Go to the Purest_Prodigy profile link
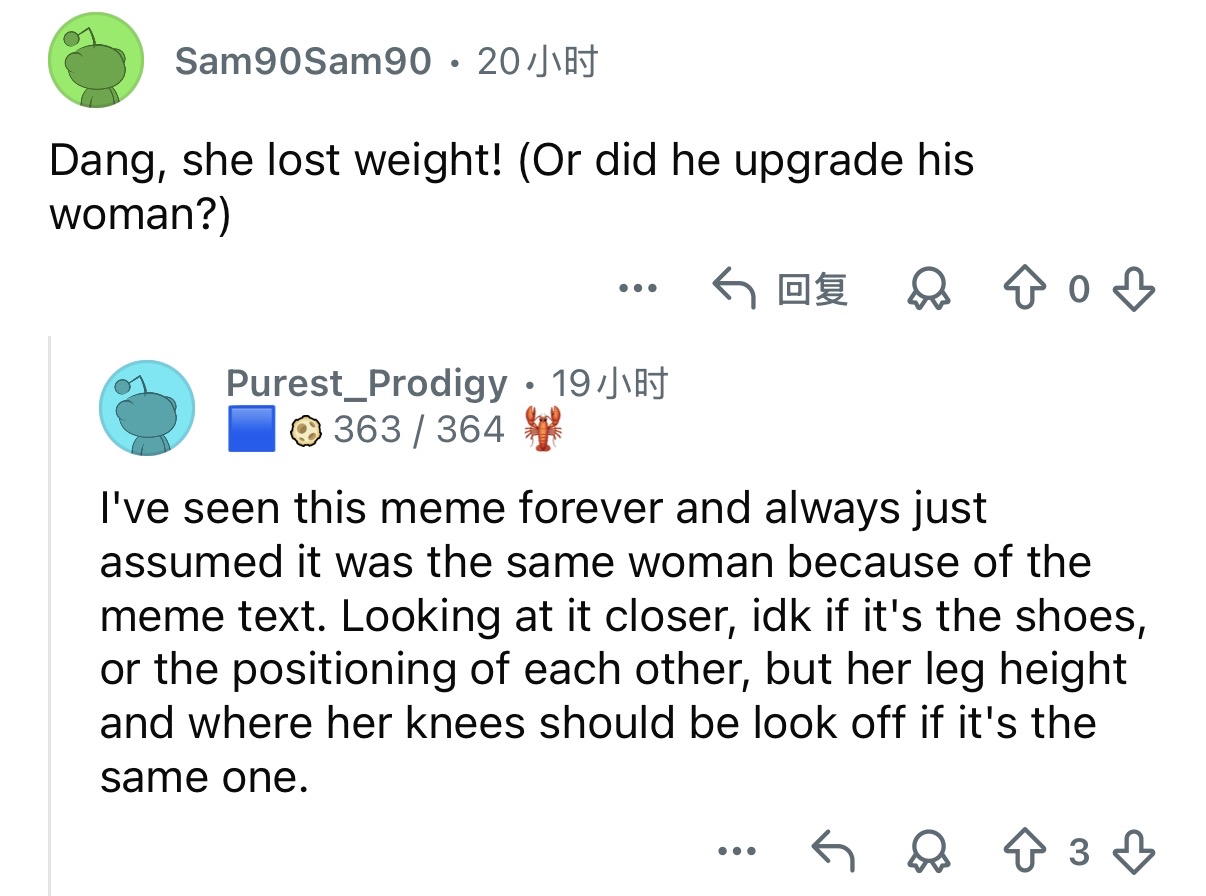This screenshot has width=1206, height=896. [366, 383]
